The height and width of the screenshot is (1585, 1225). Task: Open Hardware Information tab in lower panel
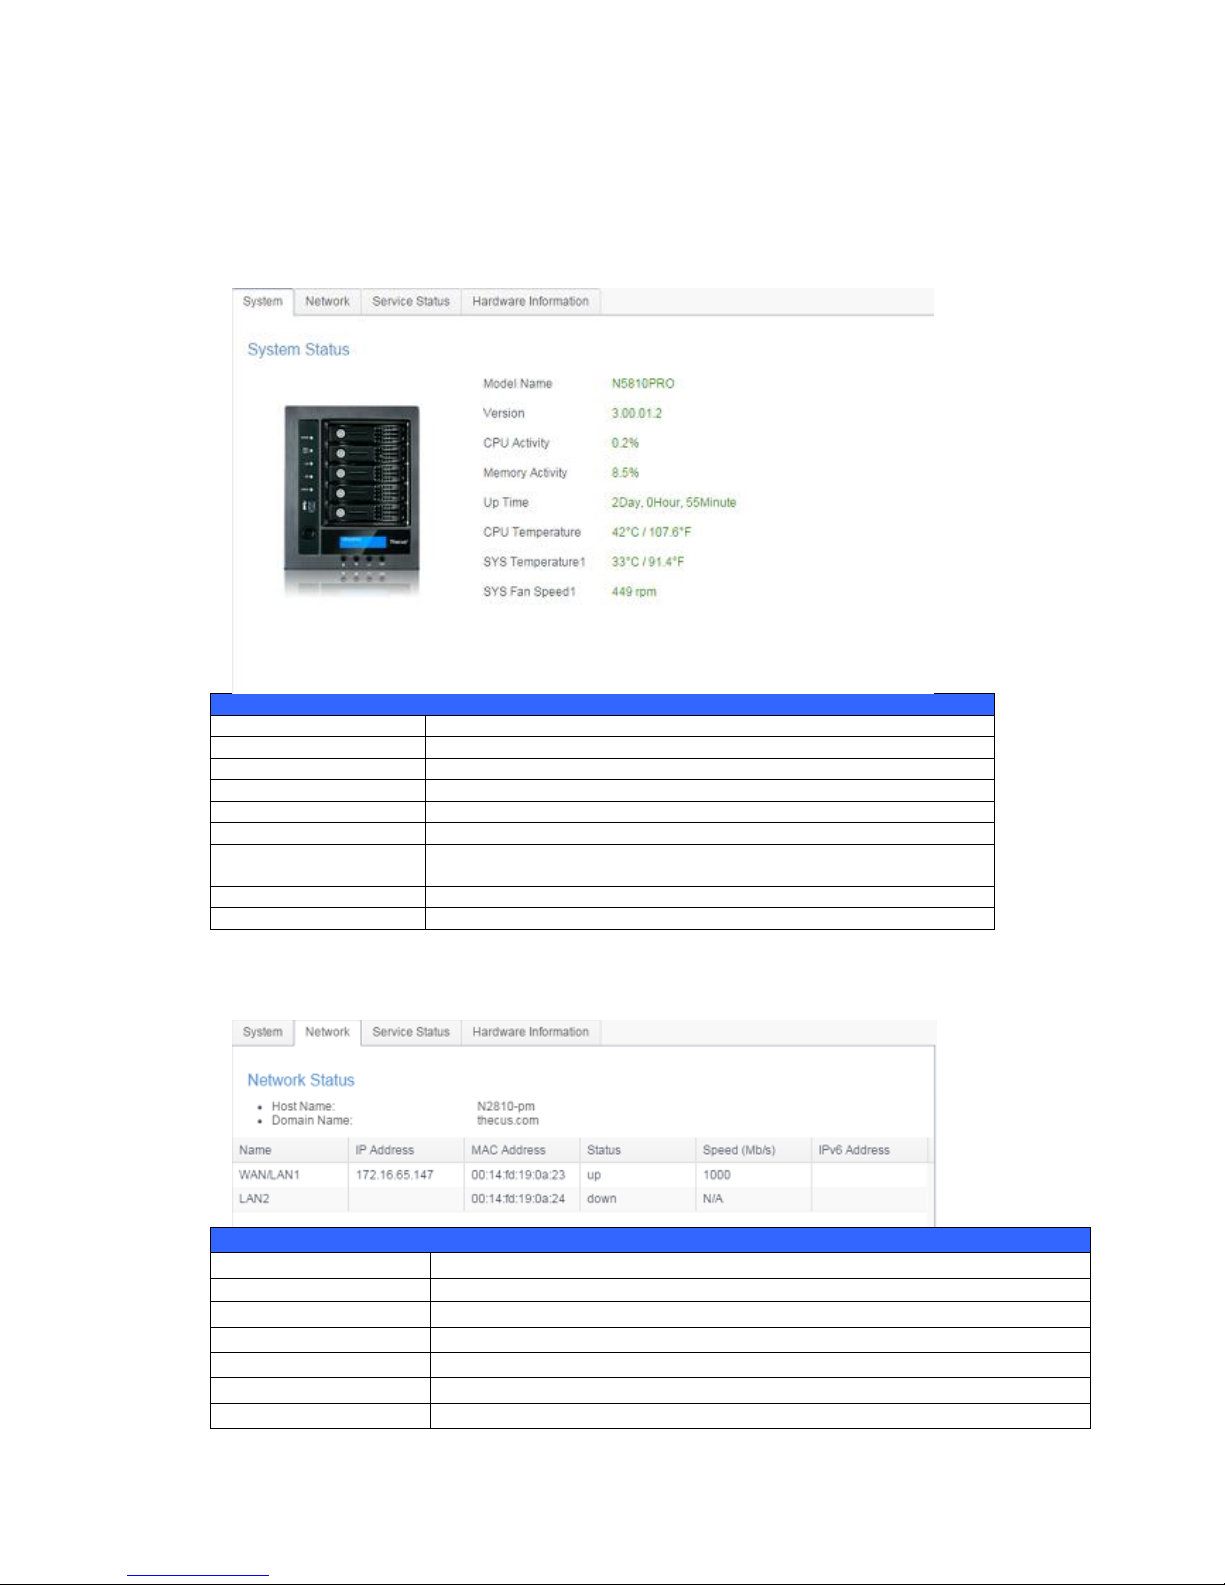click(531, 1033)
